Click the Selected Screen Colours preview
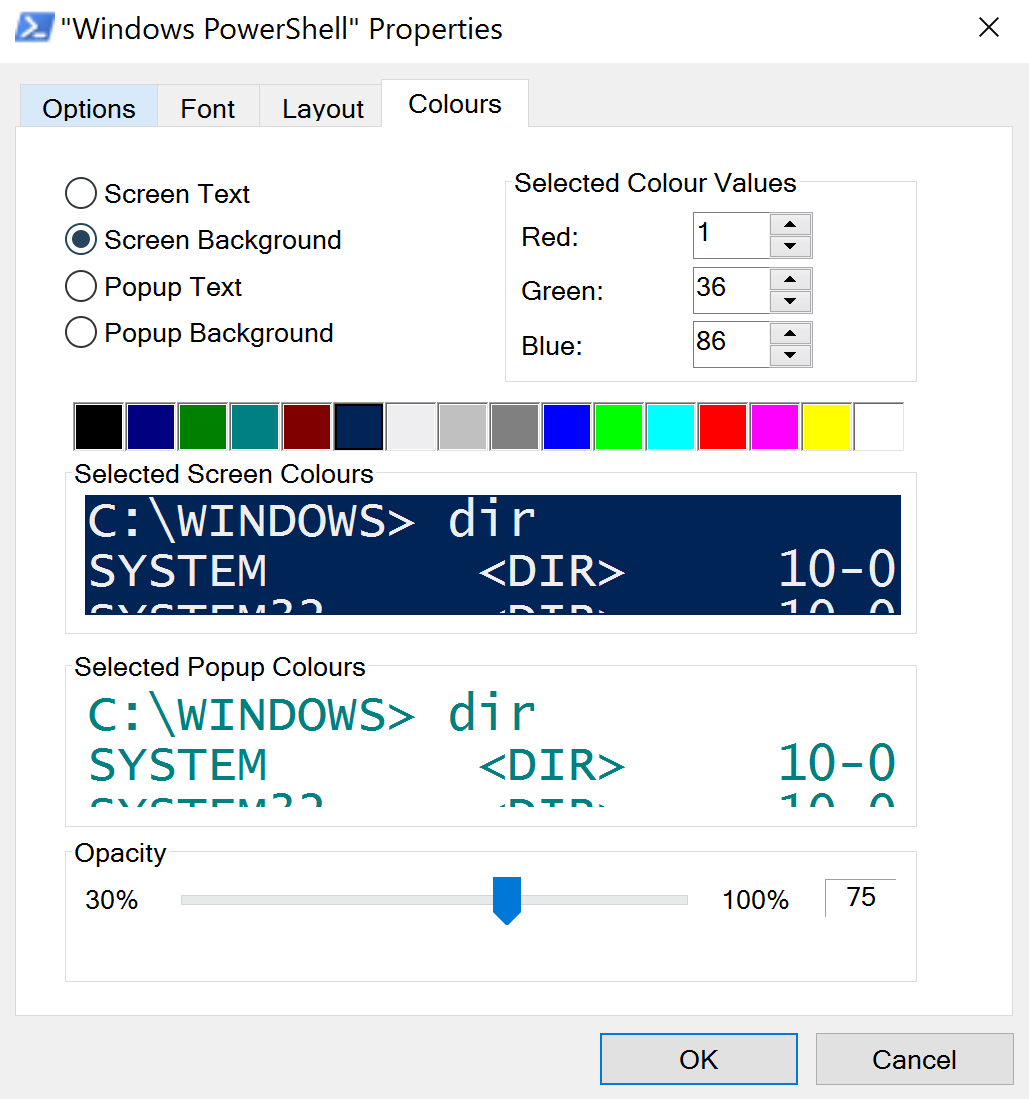The height and width of the screenshot is (1099, 1029). tap(493, 555)
